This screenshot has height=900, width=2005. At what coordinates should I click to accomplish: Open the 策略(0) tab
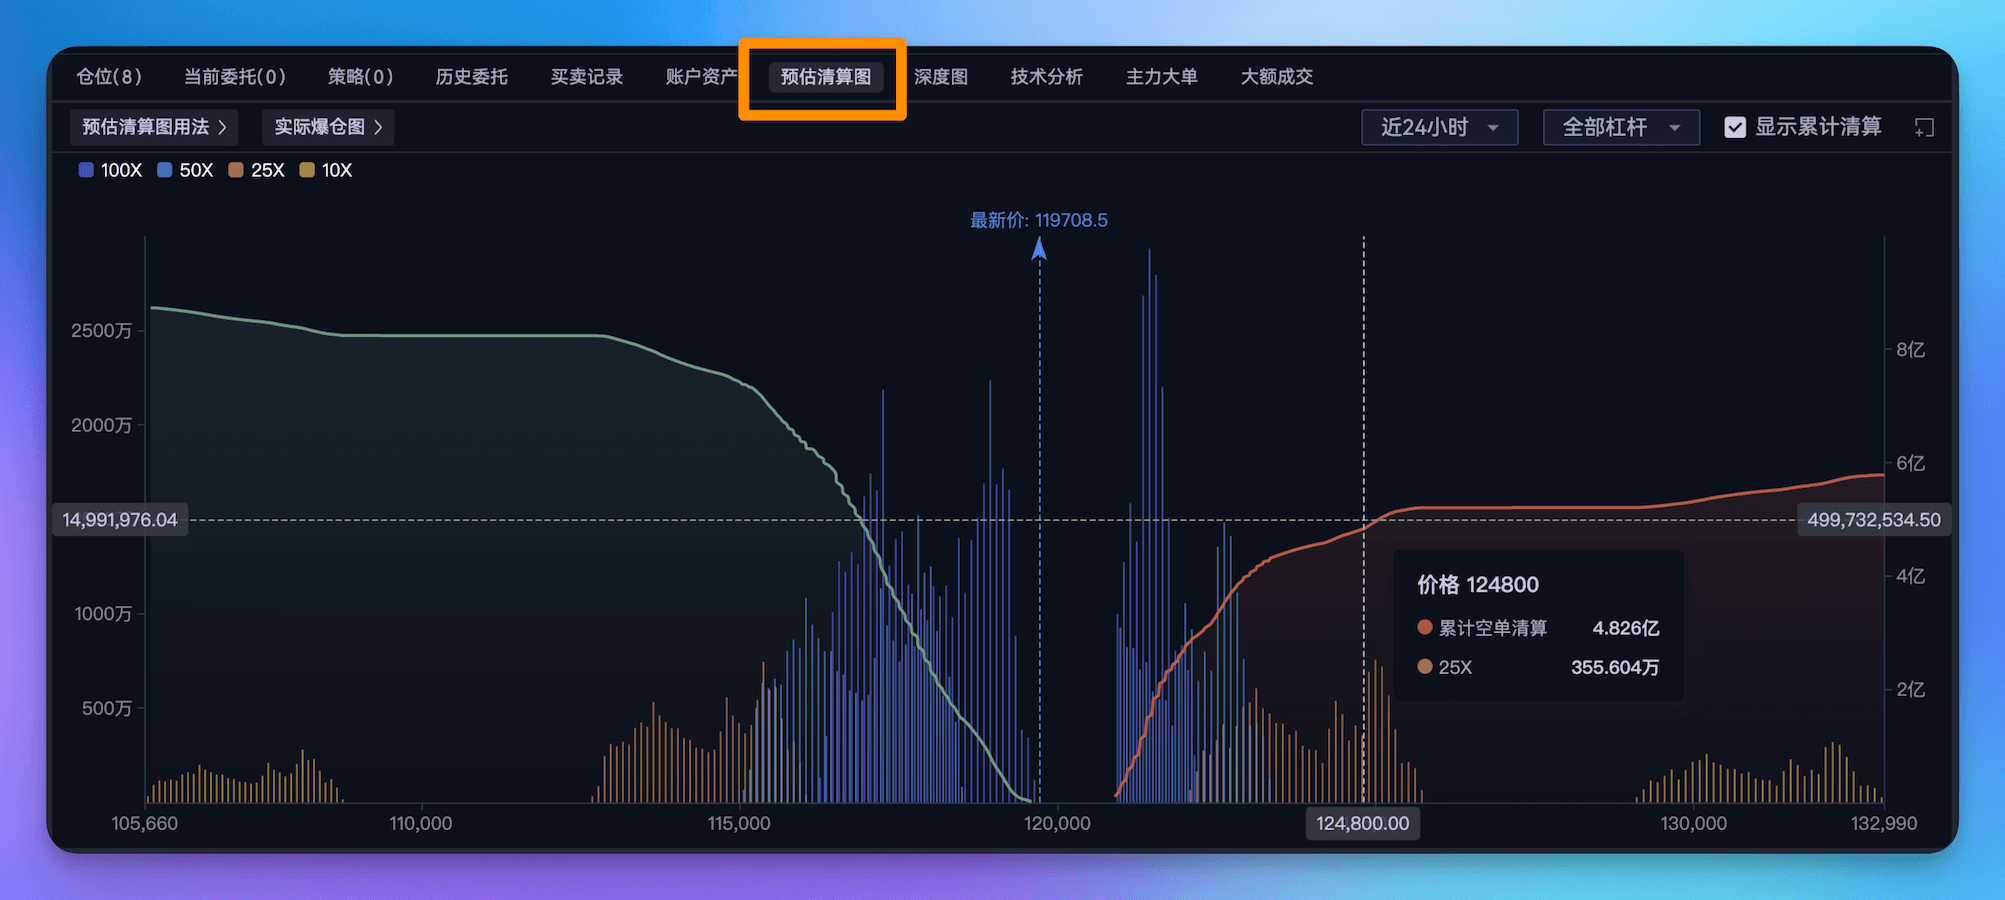coord(360,77)
